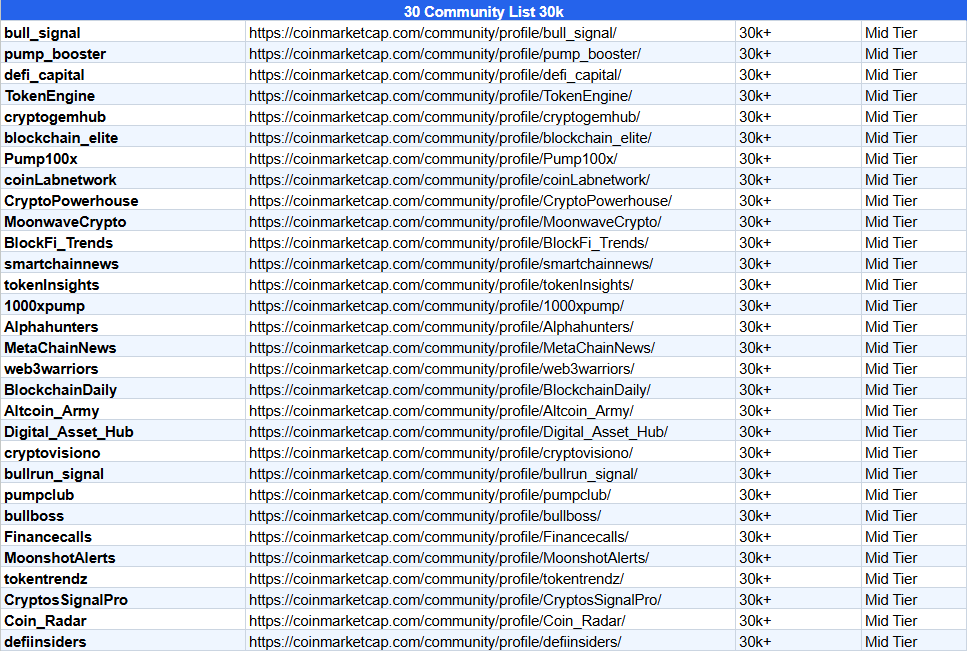
Task: Select the cryptogemhub name cell
Action: (123, 117)
